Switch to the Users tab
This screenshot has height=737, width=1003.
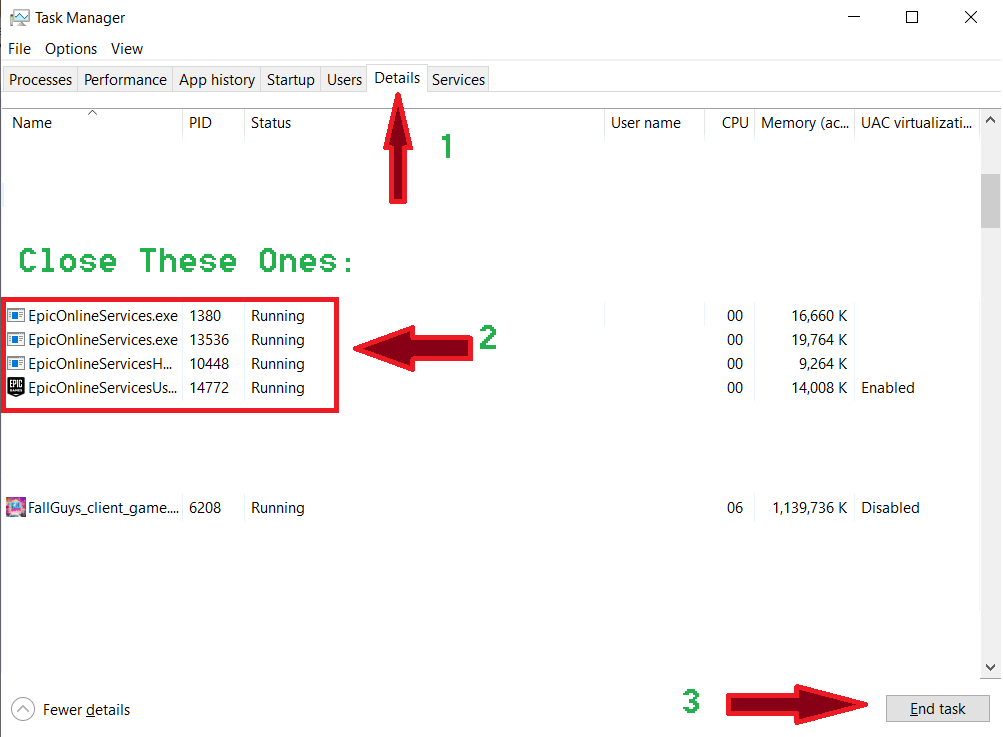point(344,80)
